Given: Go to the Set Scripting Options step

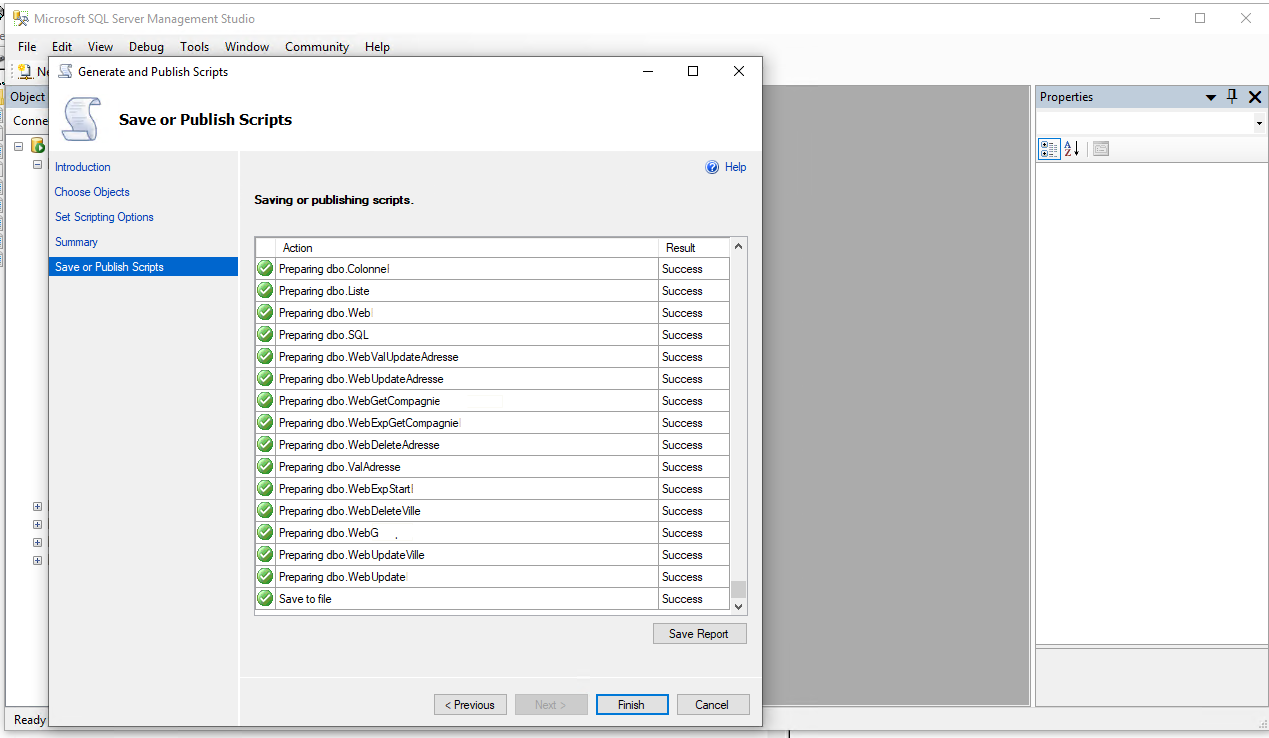Looking at the screenshot, I should tap(104, 217).
